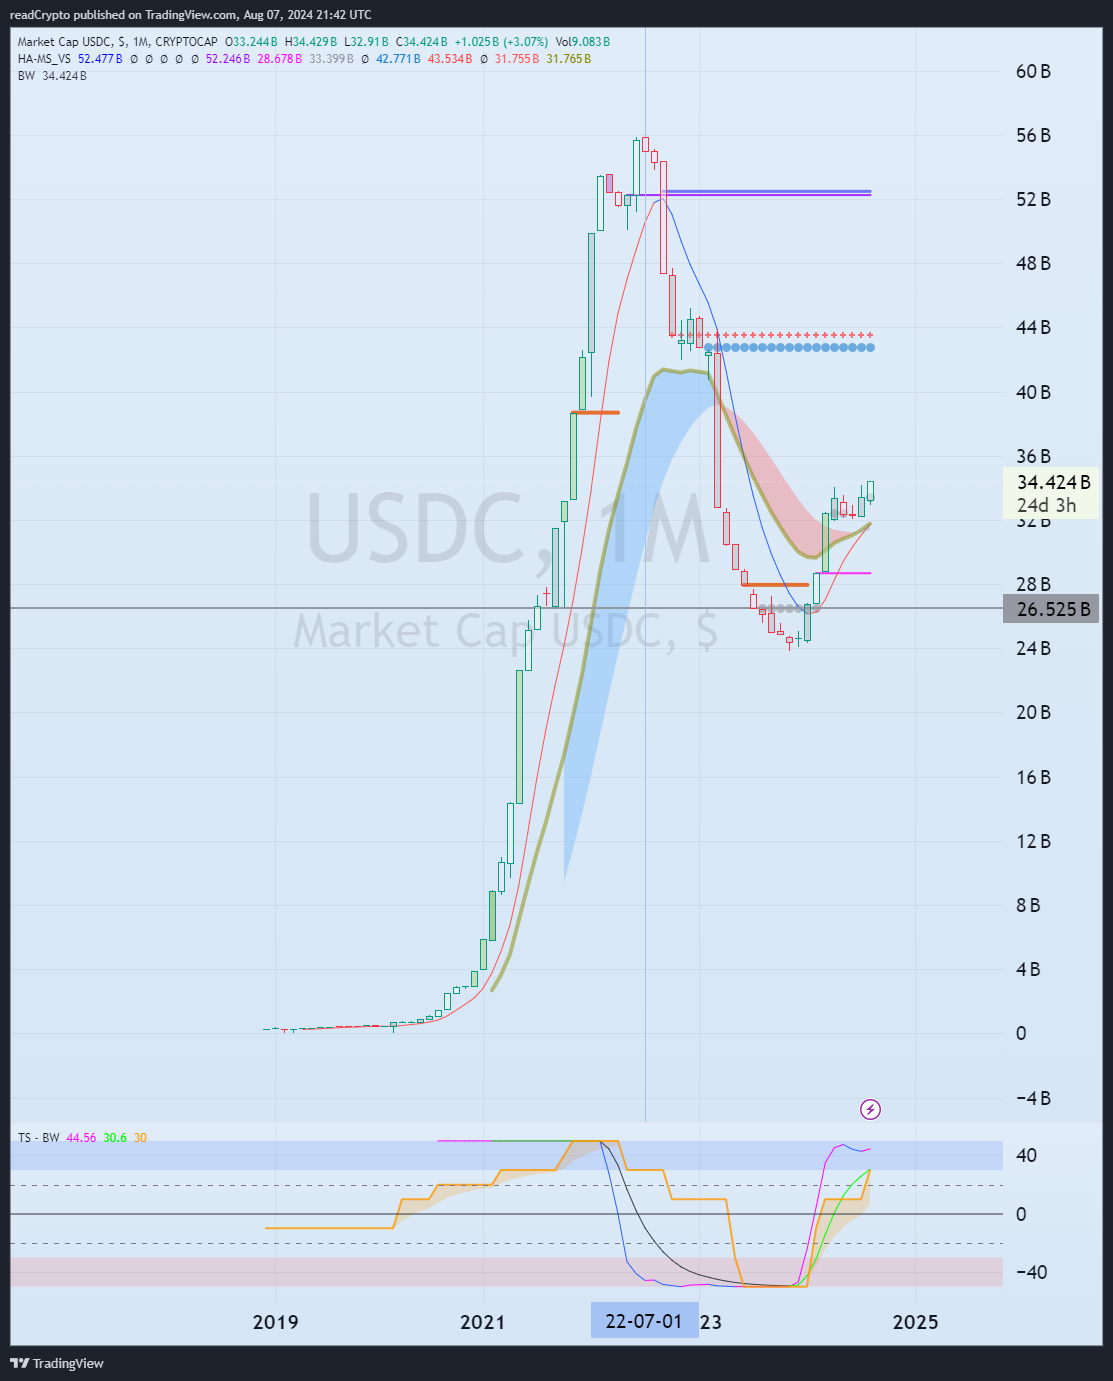Viewport: 1113px width, 1381px height.
Task: Click the 36 B price axis label
Action: pos(1033,456)
